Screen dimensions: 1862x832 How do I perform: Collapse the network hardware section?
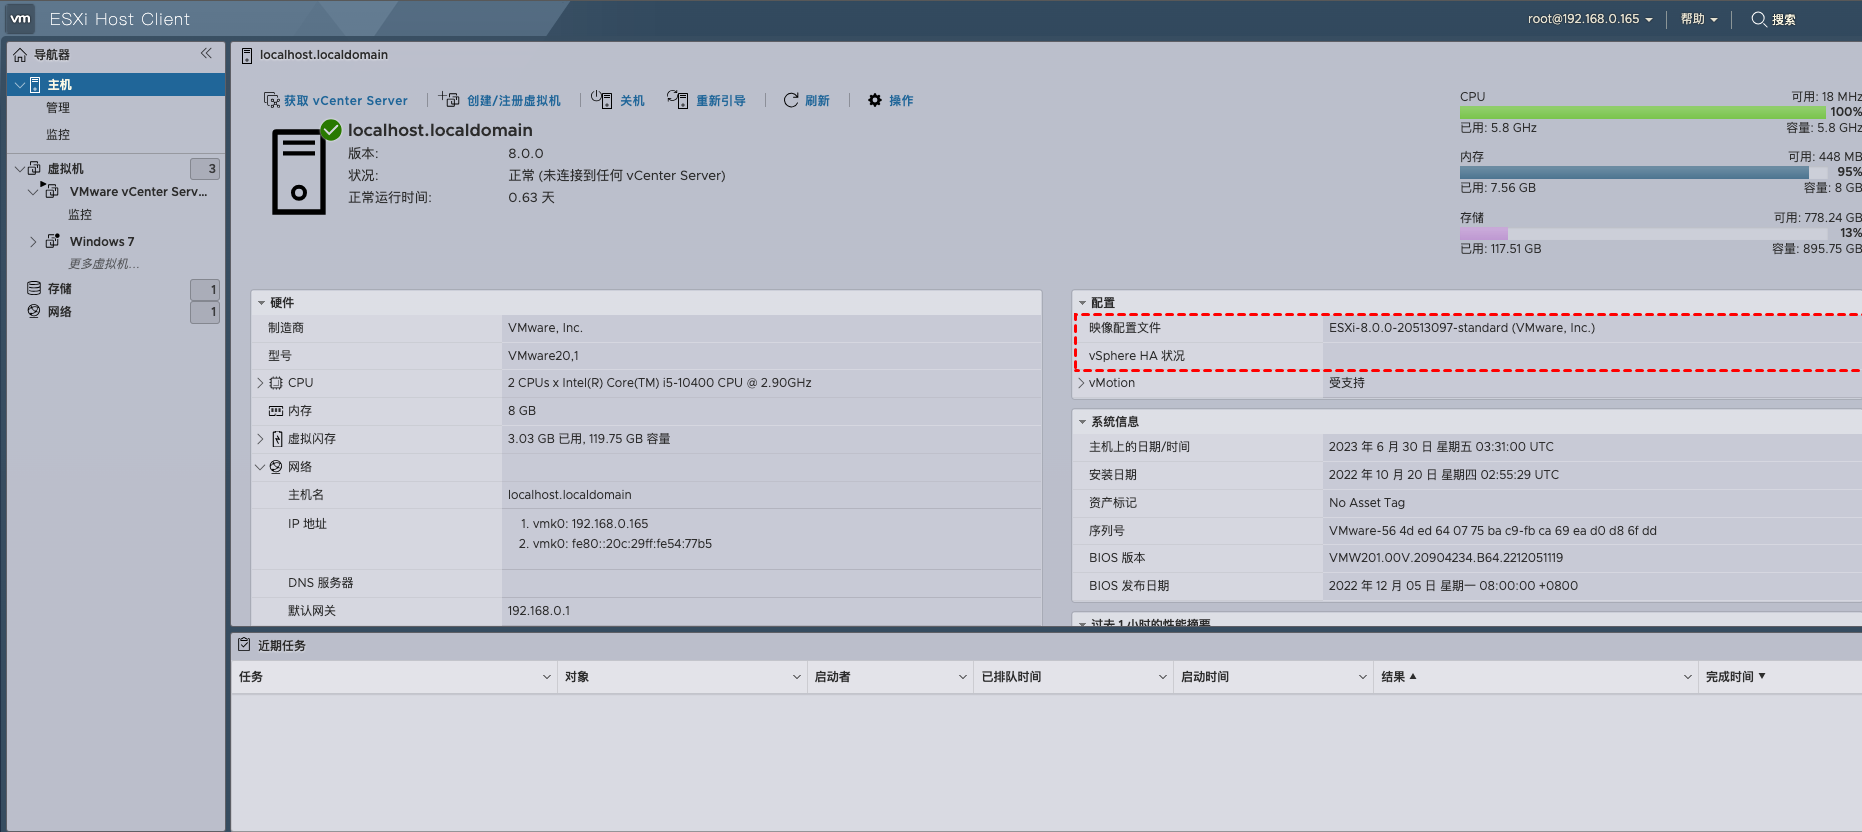(261, 467)
